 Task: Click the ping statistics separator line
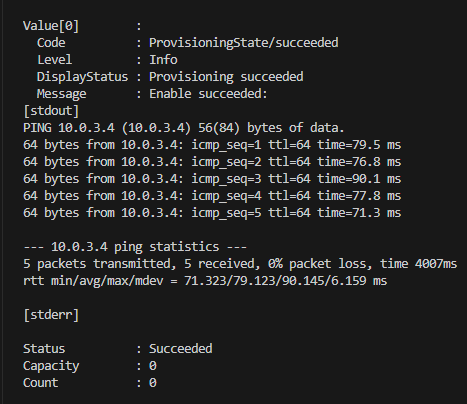135,247
